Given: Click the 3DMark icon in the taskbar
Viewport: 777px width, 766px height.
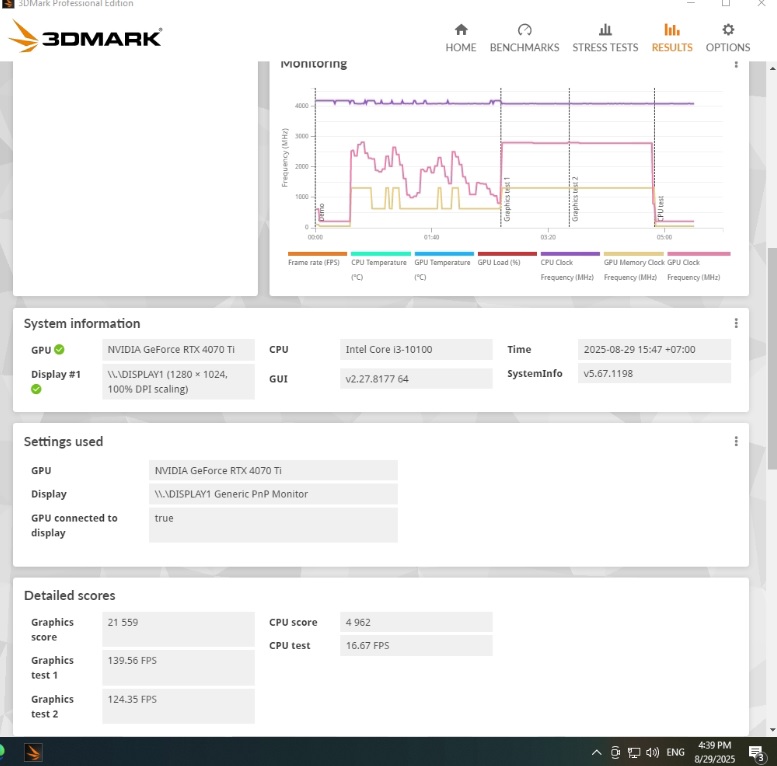Looking at the screenshot, I should pos(33,752).
